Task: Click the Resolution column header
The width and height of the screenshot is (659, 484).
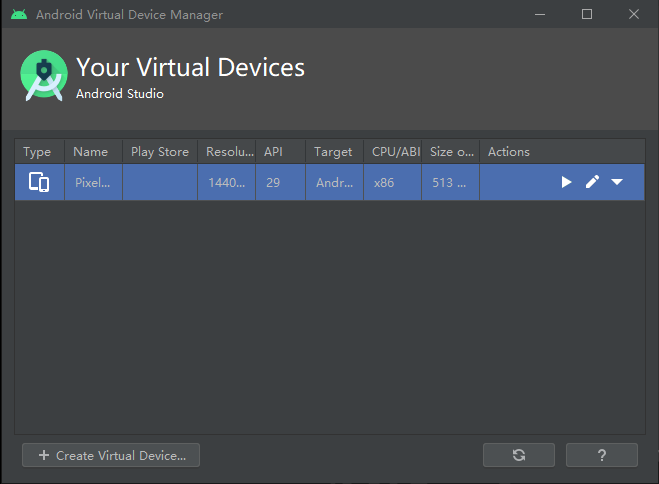Action: 227,151
